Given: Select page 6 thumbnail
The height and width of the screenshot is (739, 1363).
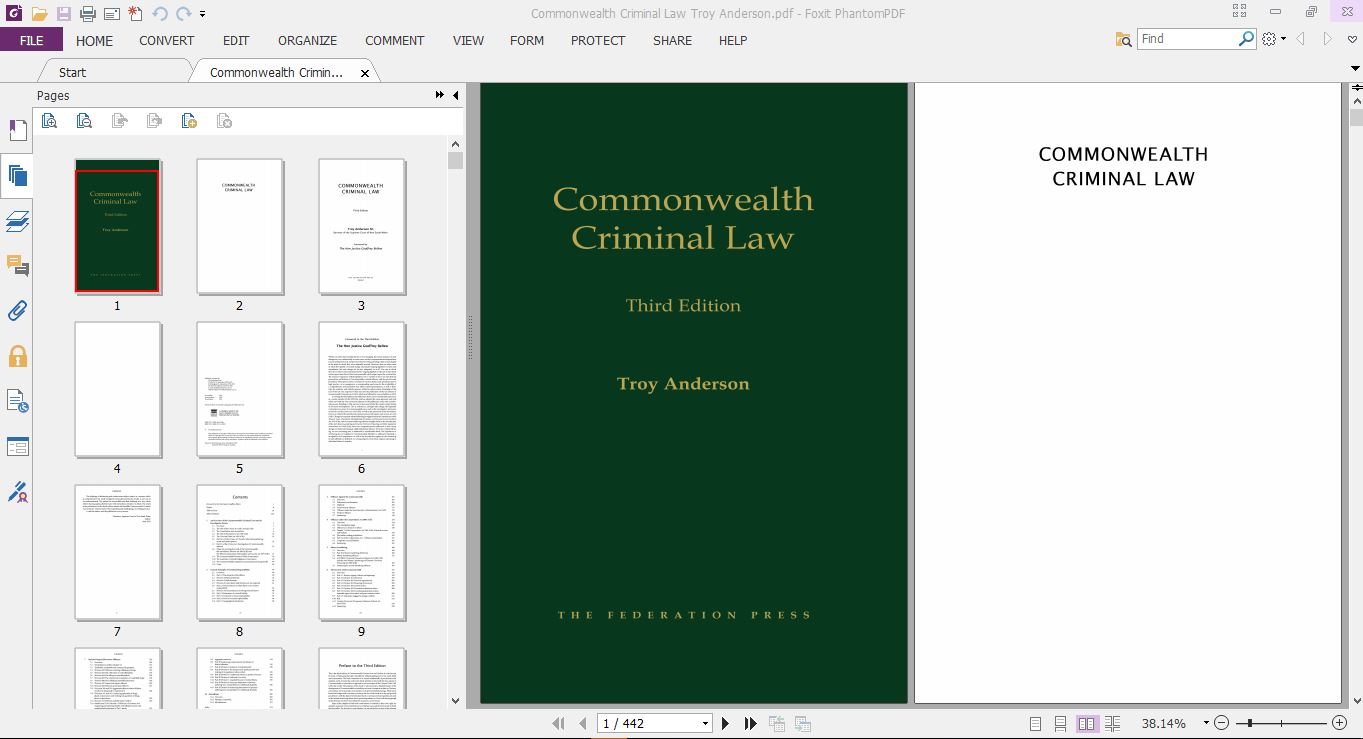Looking at the screenshot, I should point(362,389).
